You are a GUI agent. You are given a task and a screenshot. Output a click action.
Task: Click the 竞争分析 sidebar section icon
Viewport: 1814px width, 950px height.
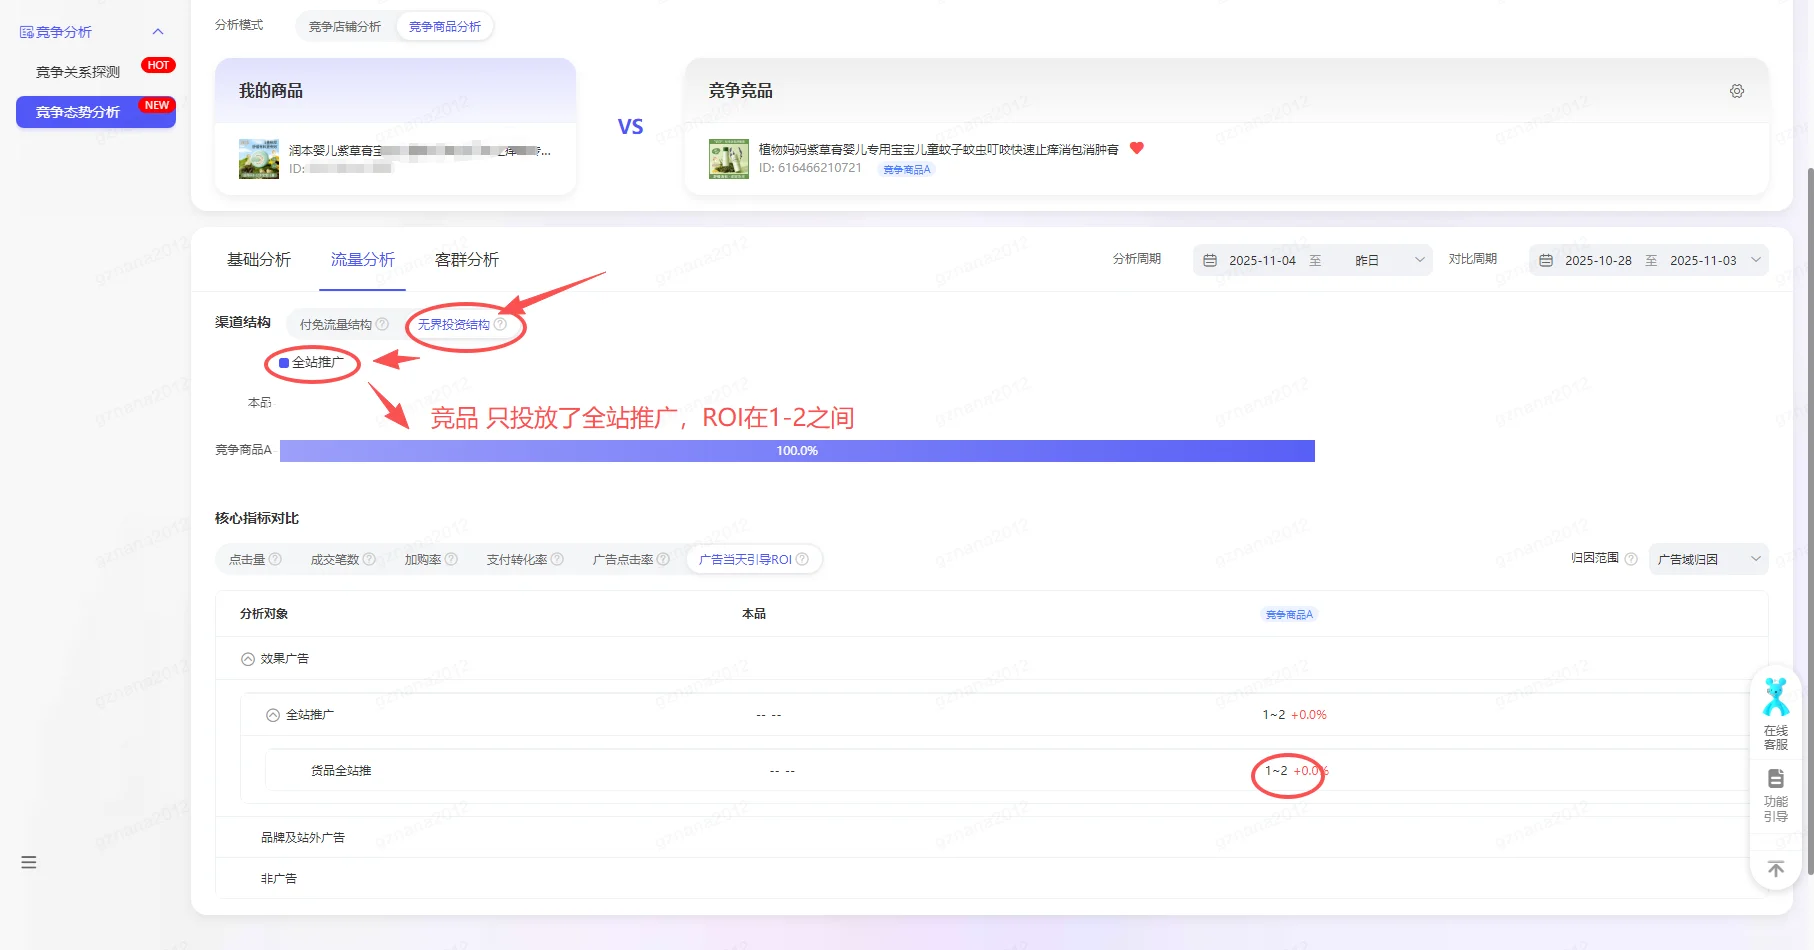27,32
